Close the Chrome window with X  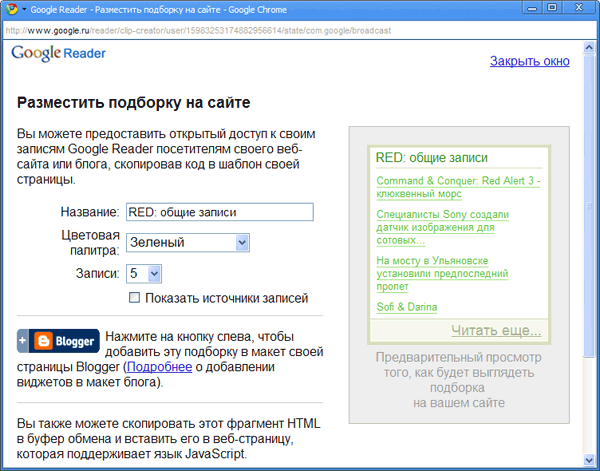(x=579, y=8)
